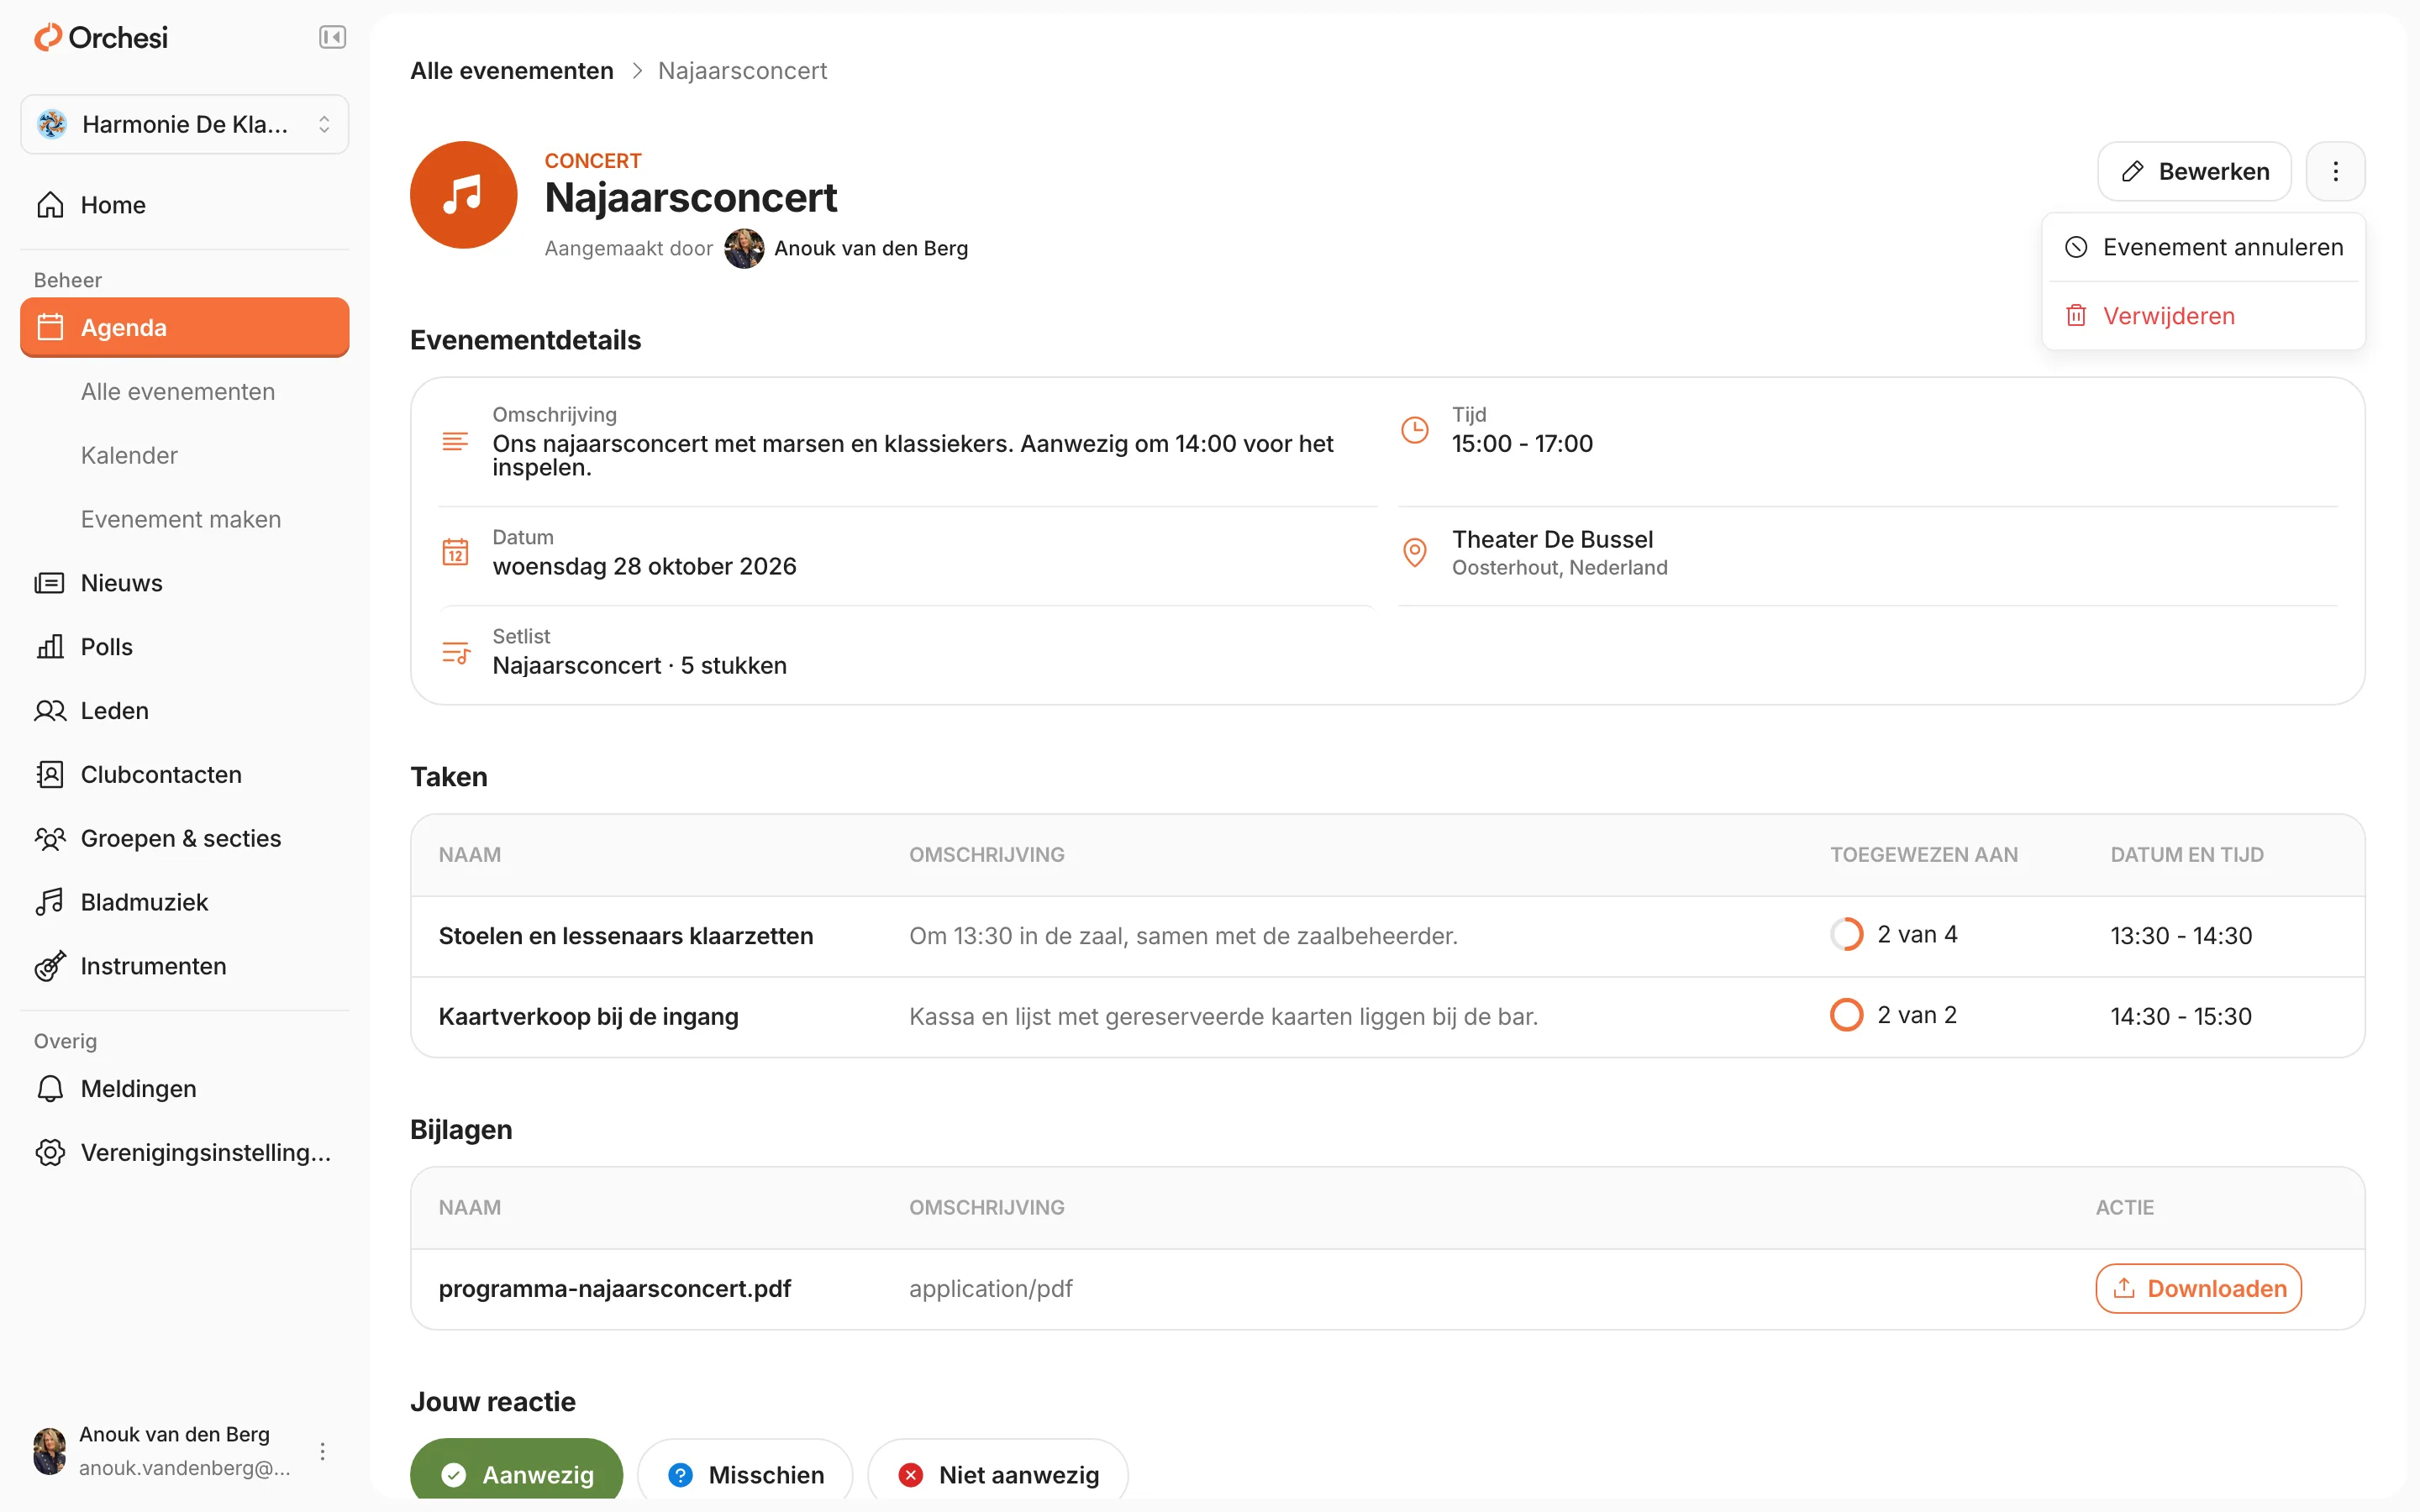Click programma-najaarsconcert.pdf file name

tap(615, 1289)
